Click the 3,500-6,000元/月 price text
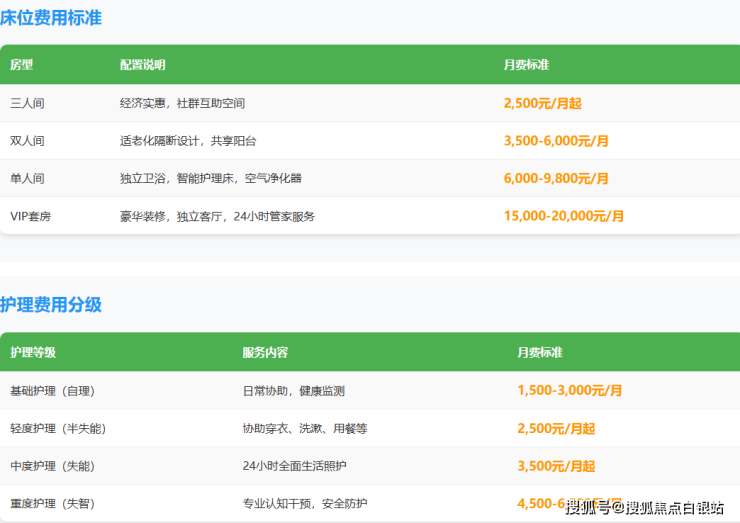The image size is (740, 523). 556,141
